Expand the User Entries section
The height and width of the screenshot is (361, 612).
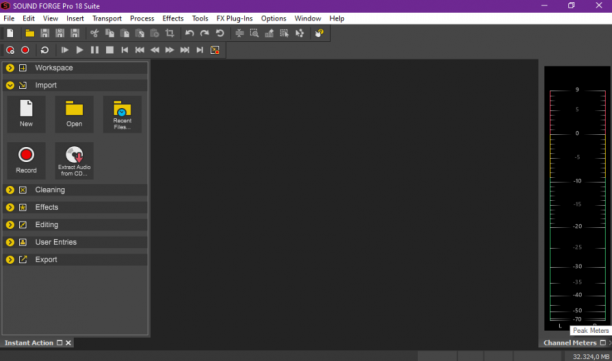click(x=10, y=242)
